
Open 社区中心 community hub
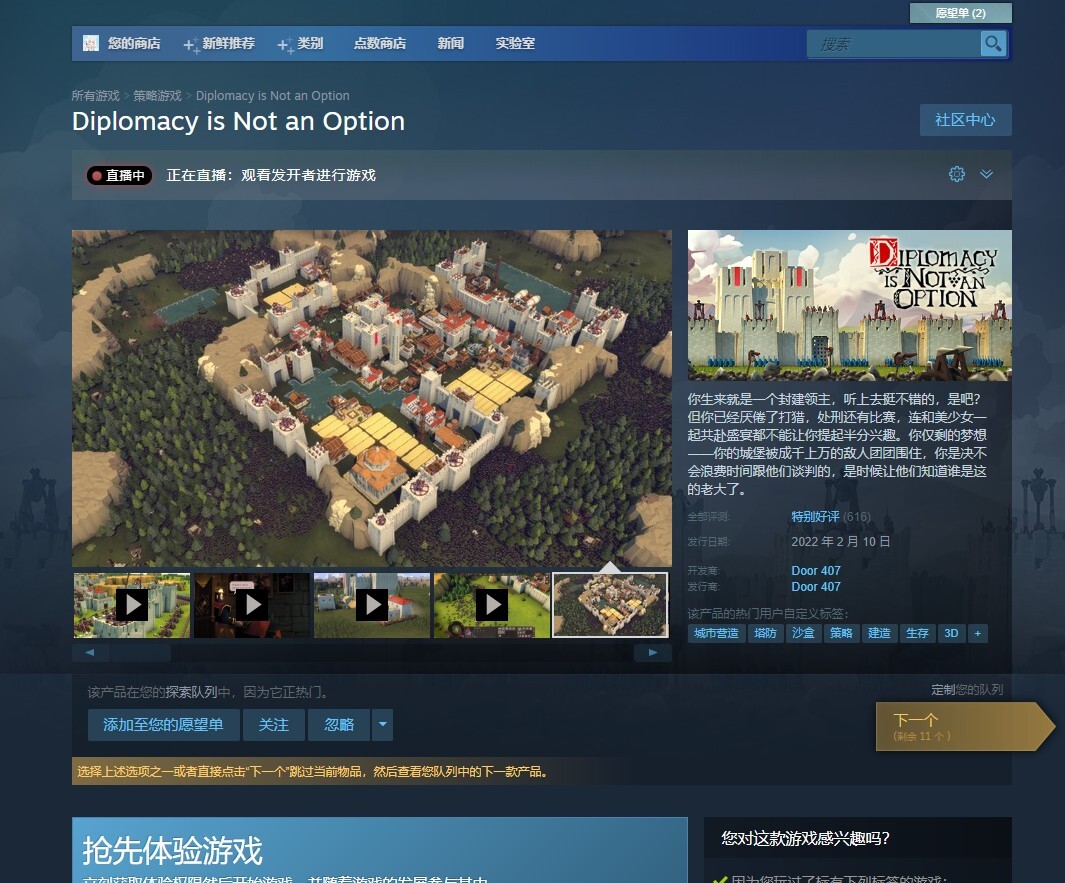pos(965,120)
